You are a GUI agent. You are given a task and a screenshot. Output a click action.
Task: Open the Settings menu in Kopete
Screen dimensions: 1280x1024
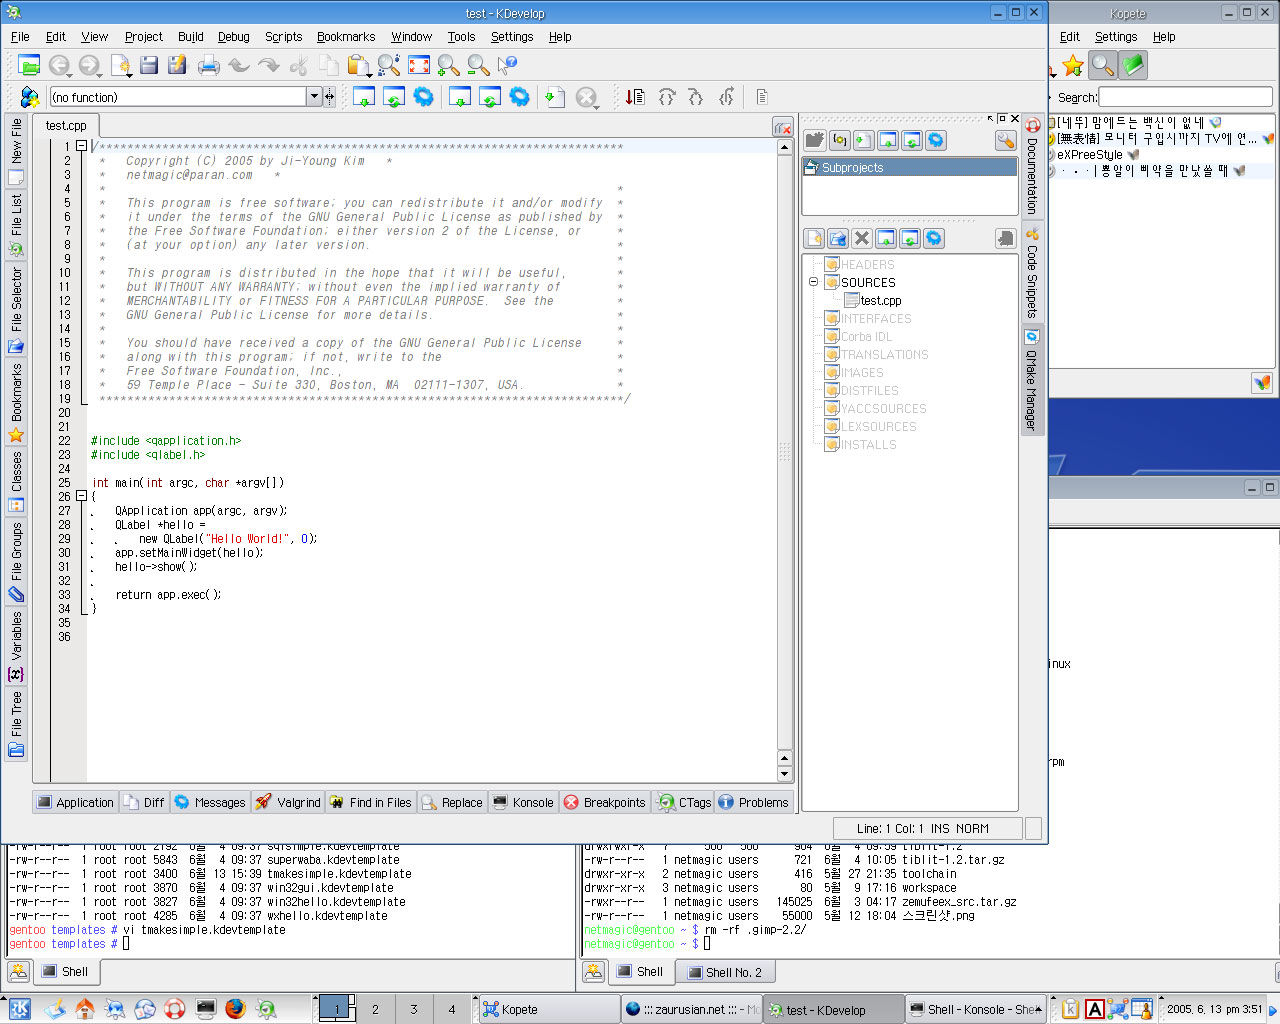tap(1116, 37)
